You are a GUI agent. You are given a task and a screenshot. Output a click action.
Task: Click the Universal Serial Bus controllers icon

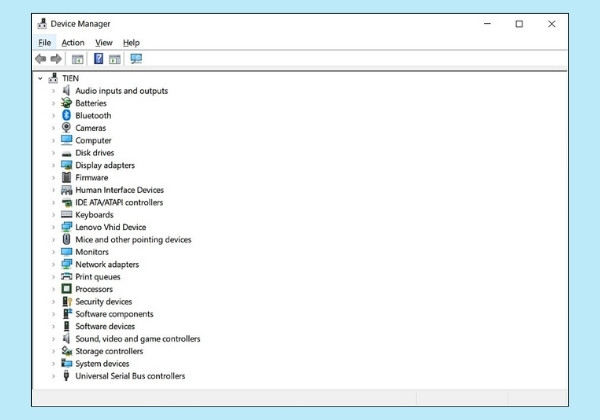pyautogui.click(x=67, y=376)
